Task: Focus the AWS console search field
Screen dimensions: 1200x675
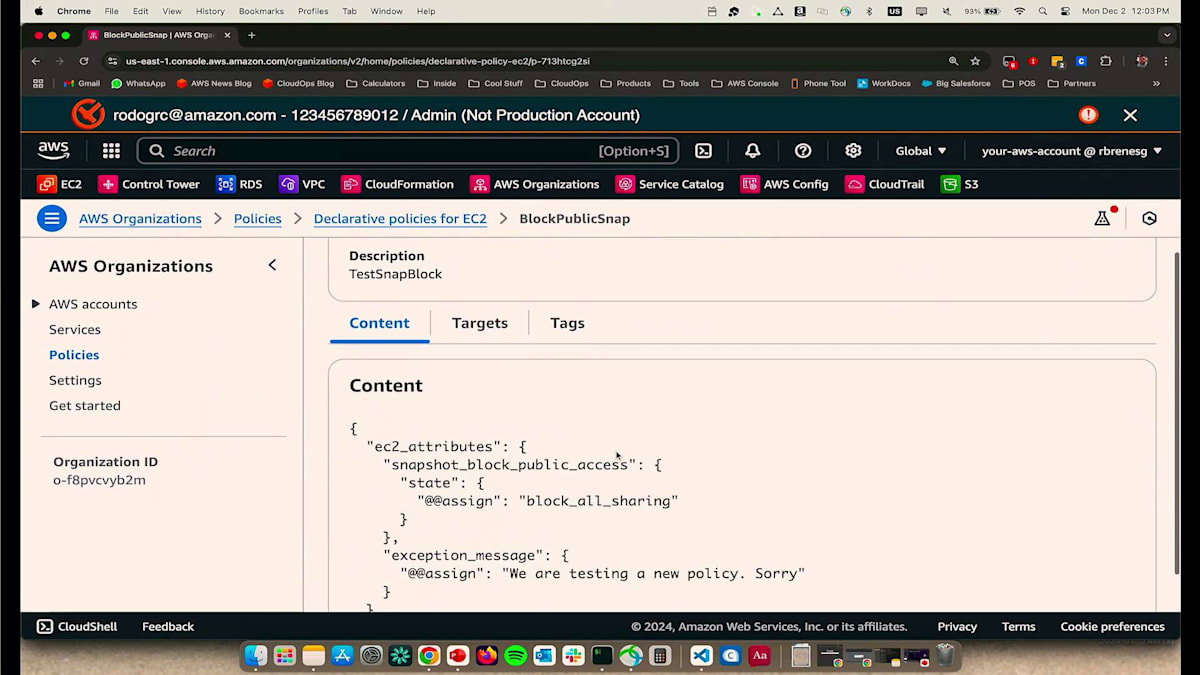Action: point(408,151)
